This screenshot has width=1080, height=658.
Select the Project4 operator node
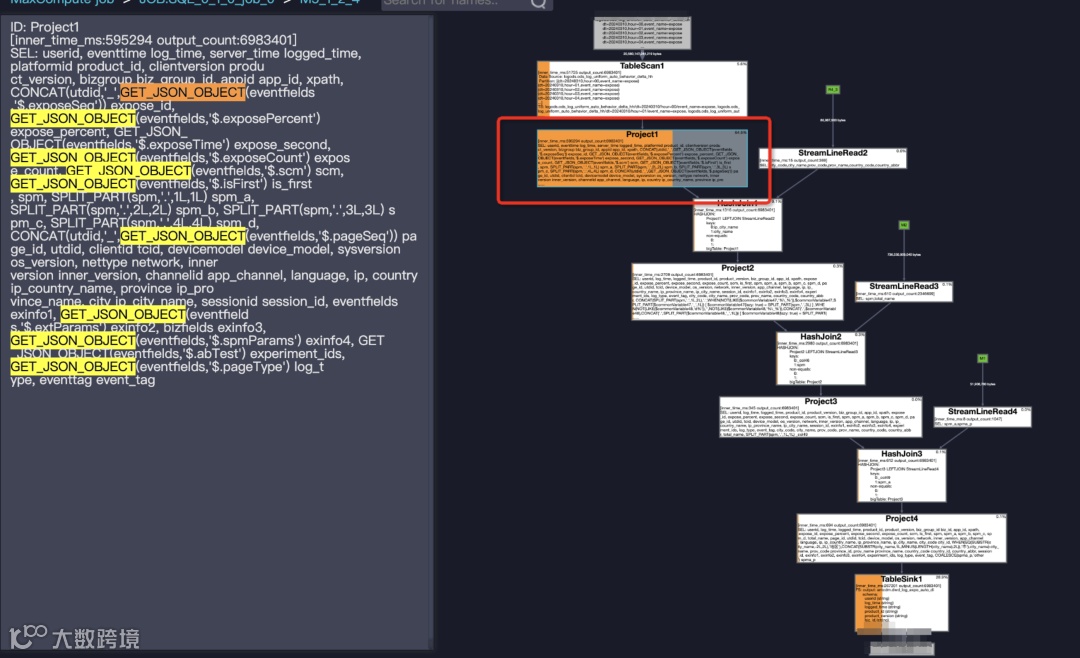902,537
